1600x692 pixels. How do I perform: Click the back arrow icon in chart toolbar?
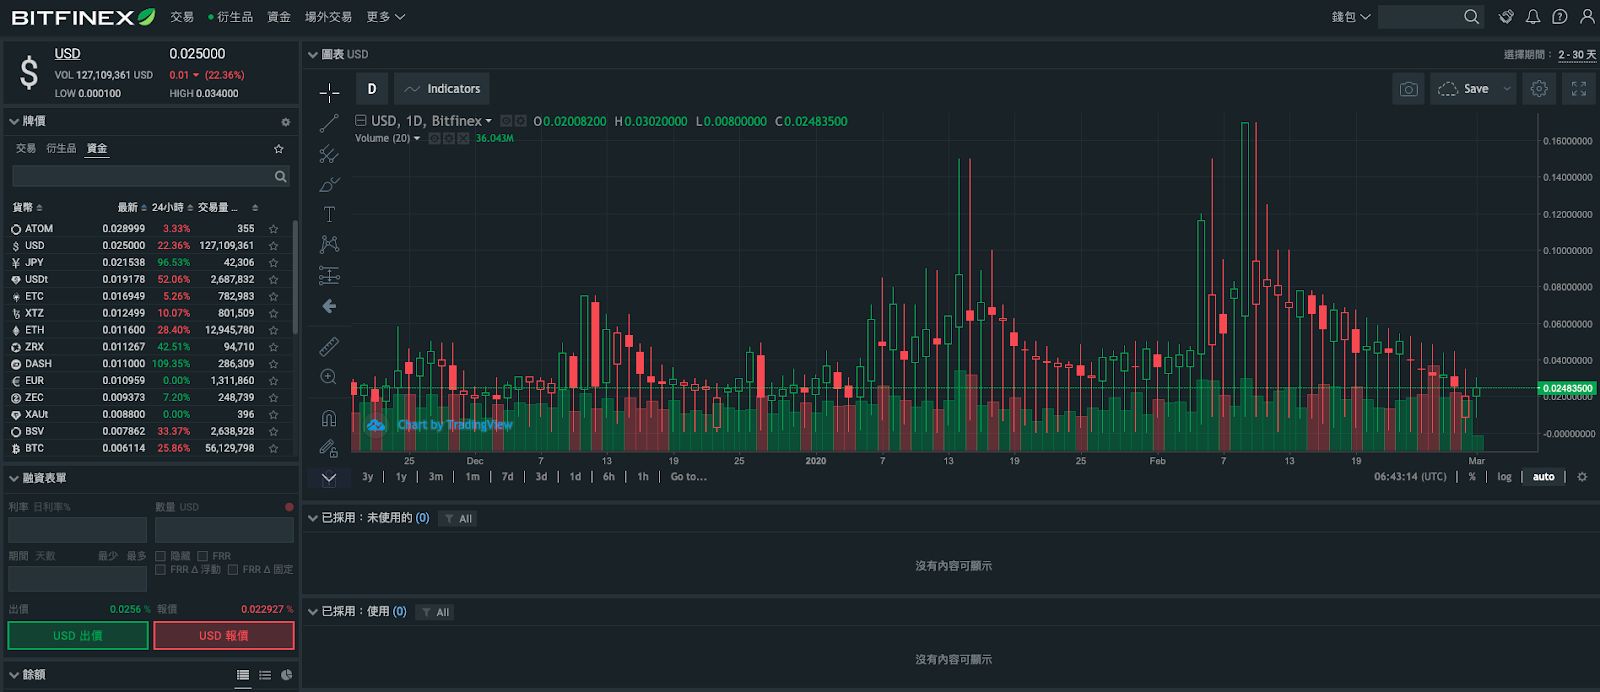tap(329, 306)
